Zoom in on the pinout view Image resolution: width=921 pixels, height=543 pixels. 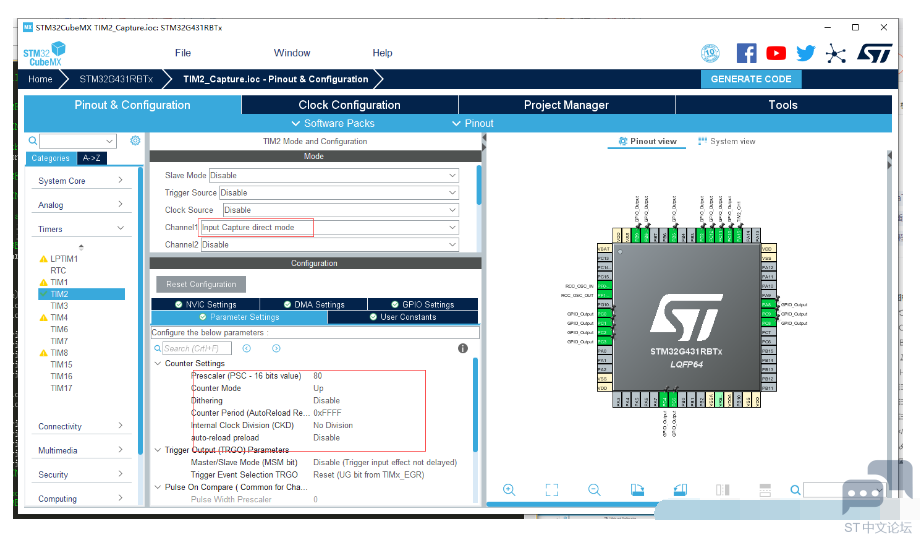pyautogui.click(x=509, y=490)
